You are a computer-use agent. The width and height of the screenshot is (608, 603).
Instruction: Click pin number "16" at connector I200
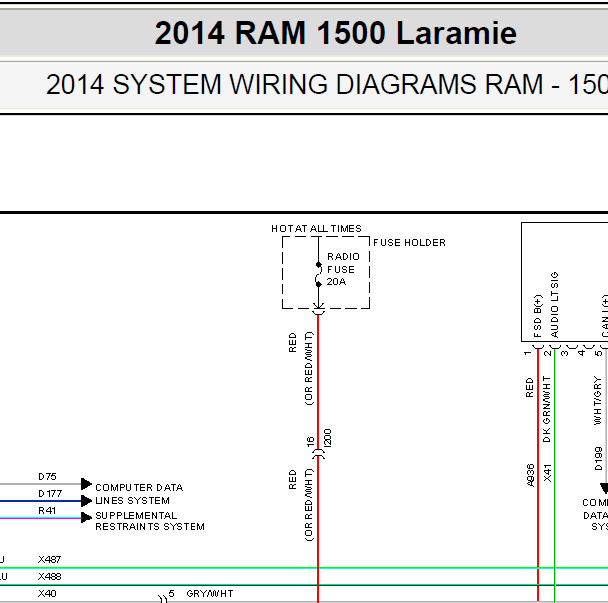tap(310, 441)
